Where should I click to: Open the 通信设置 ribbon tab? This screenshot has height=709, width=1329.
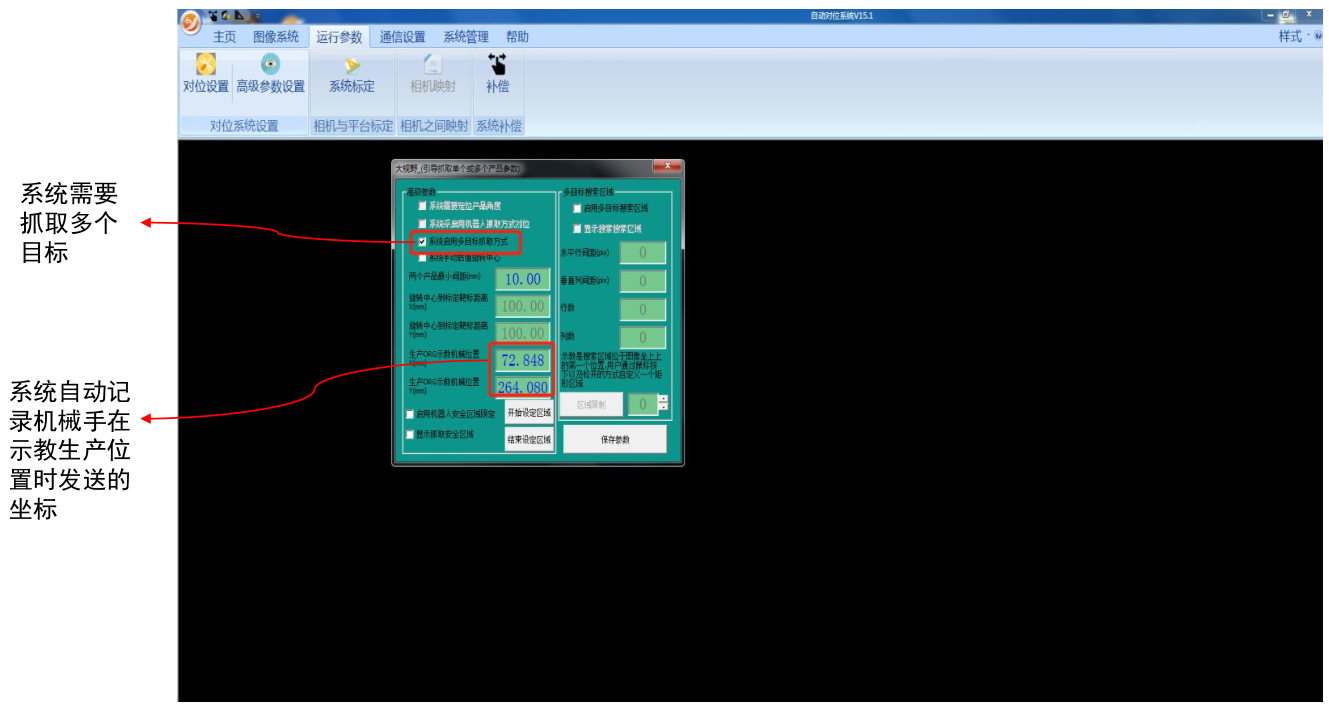[x=402, y=37]
